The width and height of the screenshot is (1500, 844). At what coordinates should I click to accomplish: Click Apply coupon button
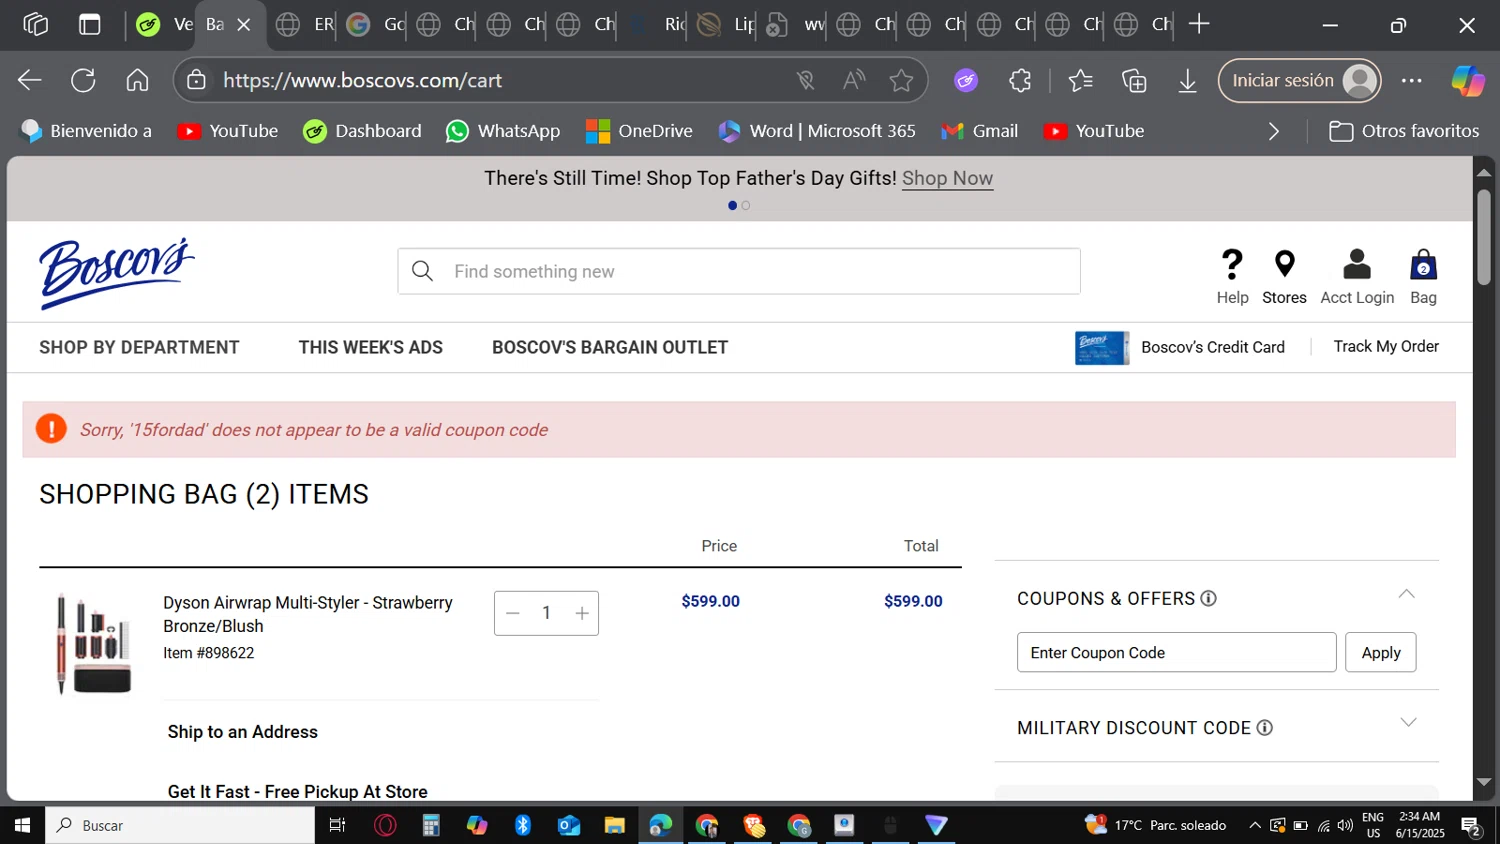coord(1380,652)
